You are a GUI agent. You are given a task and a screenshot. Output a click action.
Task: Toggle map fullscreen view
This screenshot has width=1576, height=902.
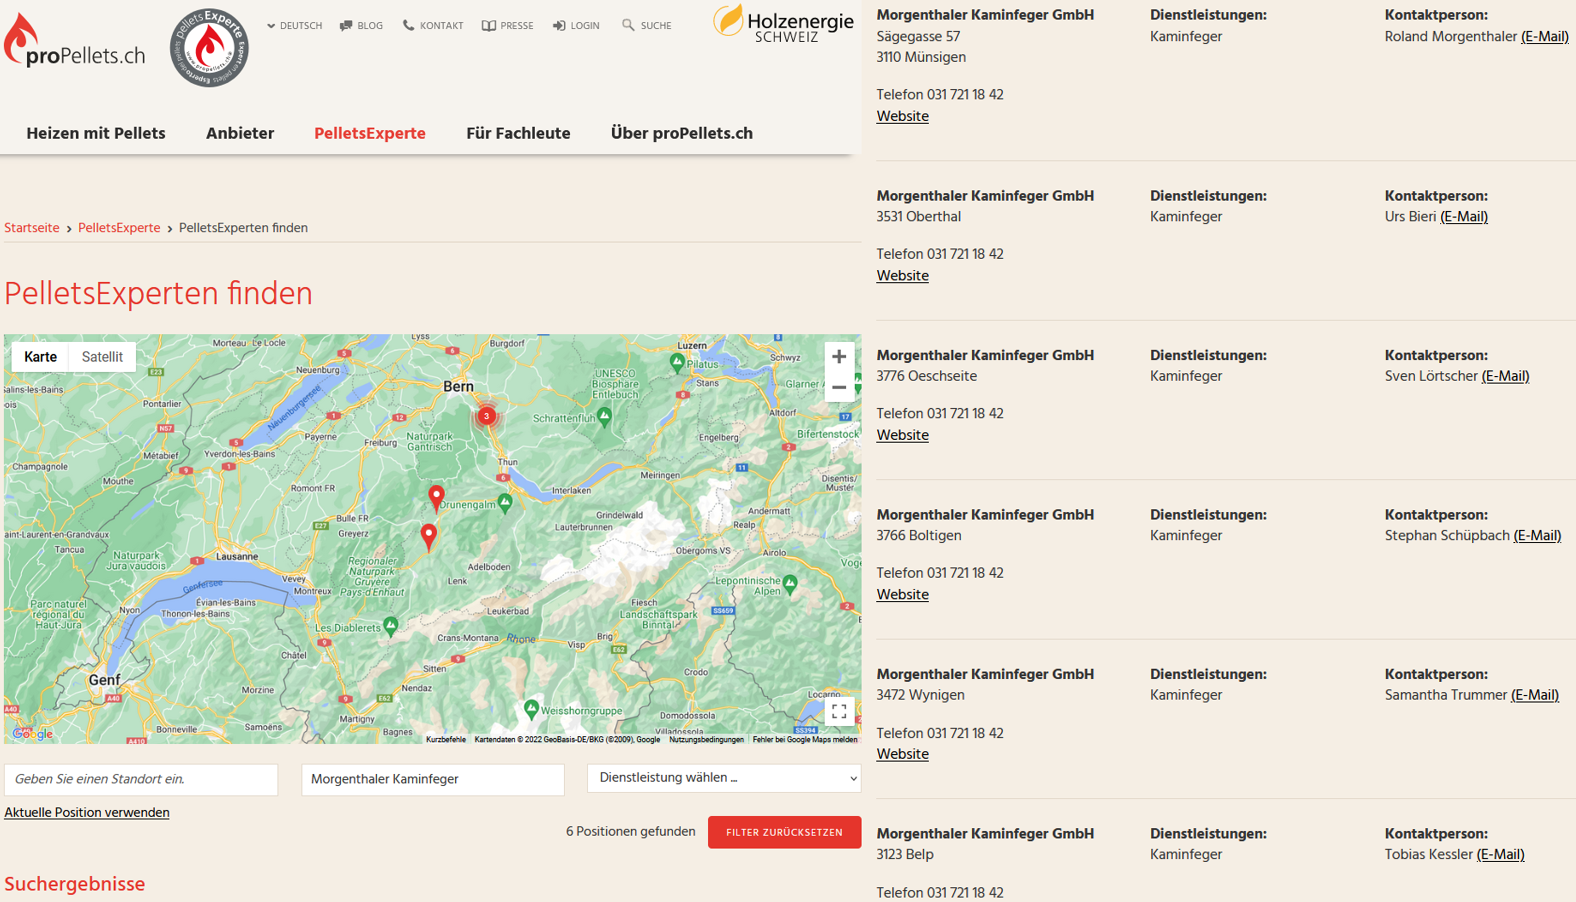point(839,711)
